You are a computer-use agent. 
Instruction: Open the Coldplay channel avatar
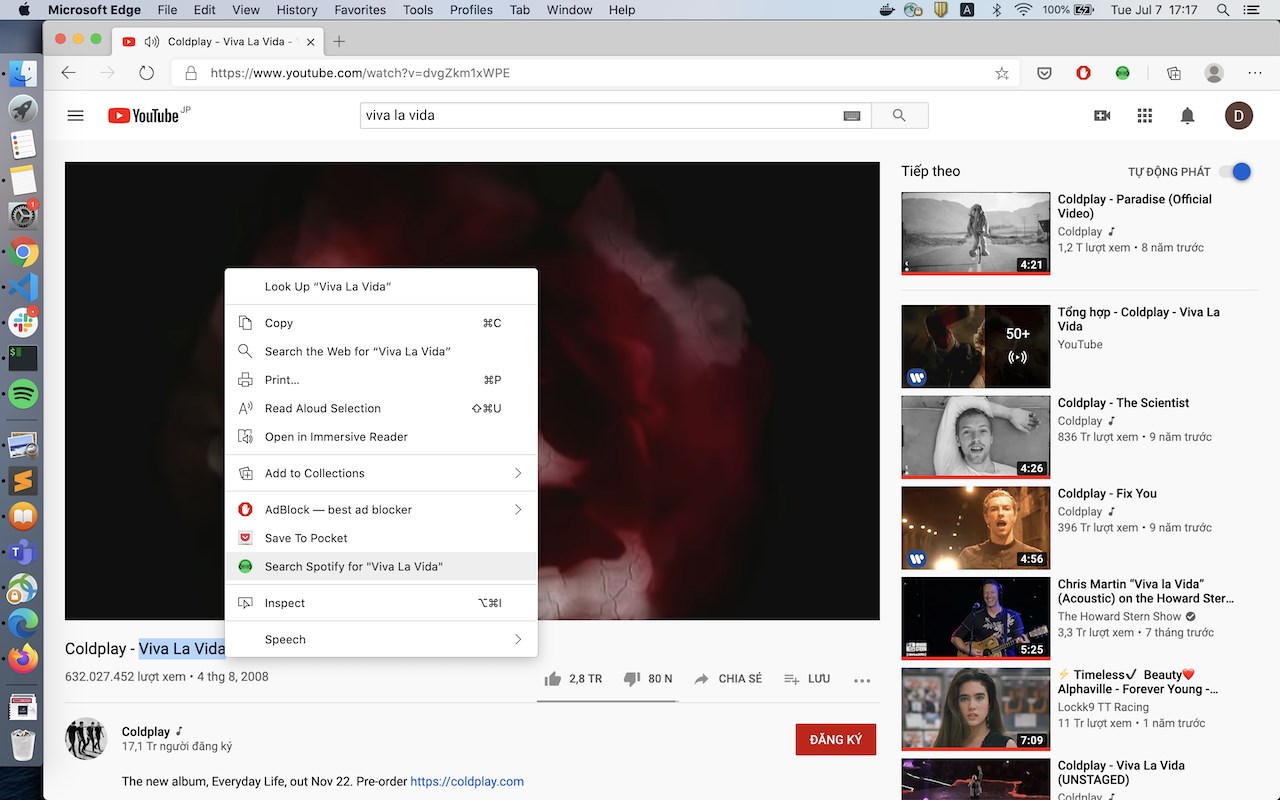(x=86, y=738)
